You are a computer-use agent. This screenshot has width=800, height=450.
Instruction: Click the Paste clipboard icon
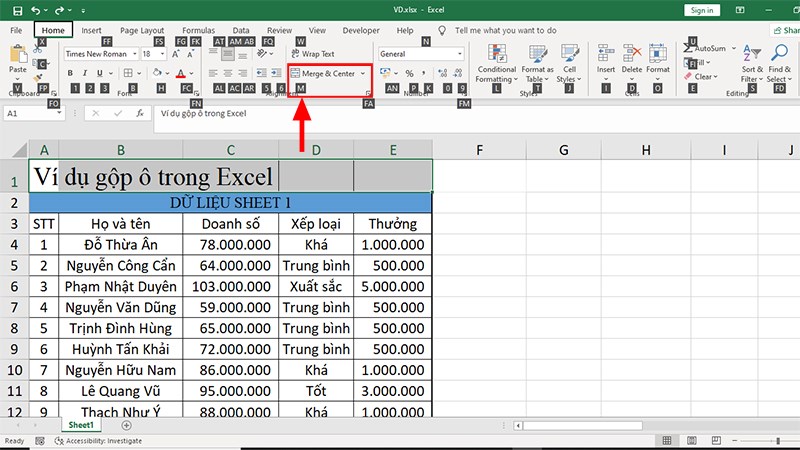coord(18,54)
